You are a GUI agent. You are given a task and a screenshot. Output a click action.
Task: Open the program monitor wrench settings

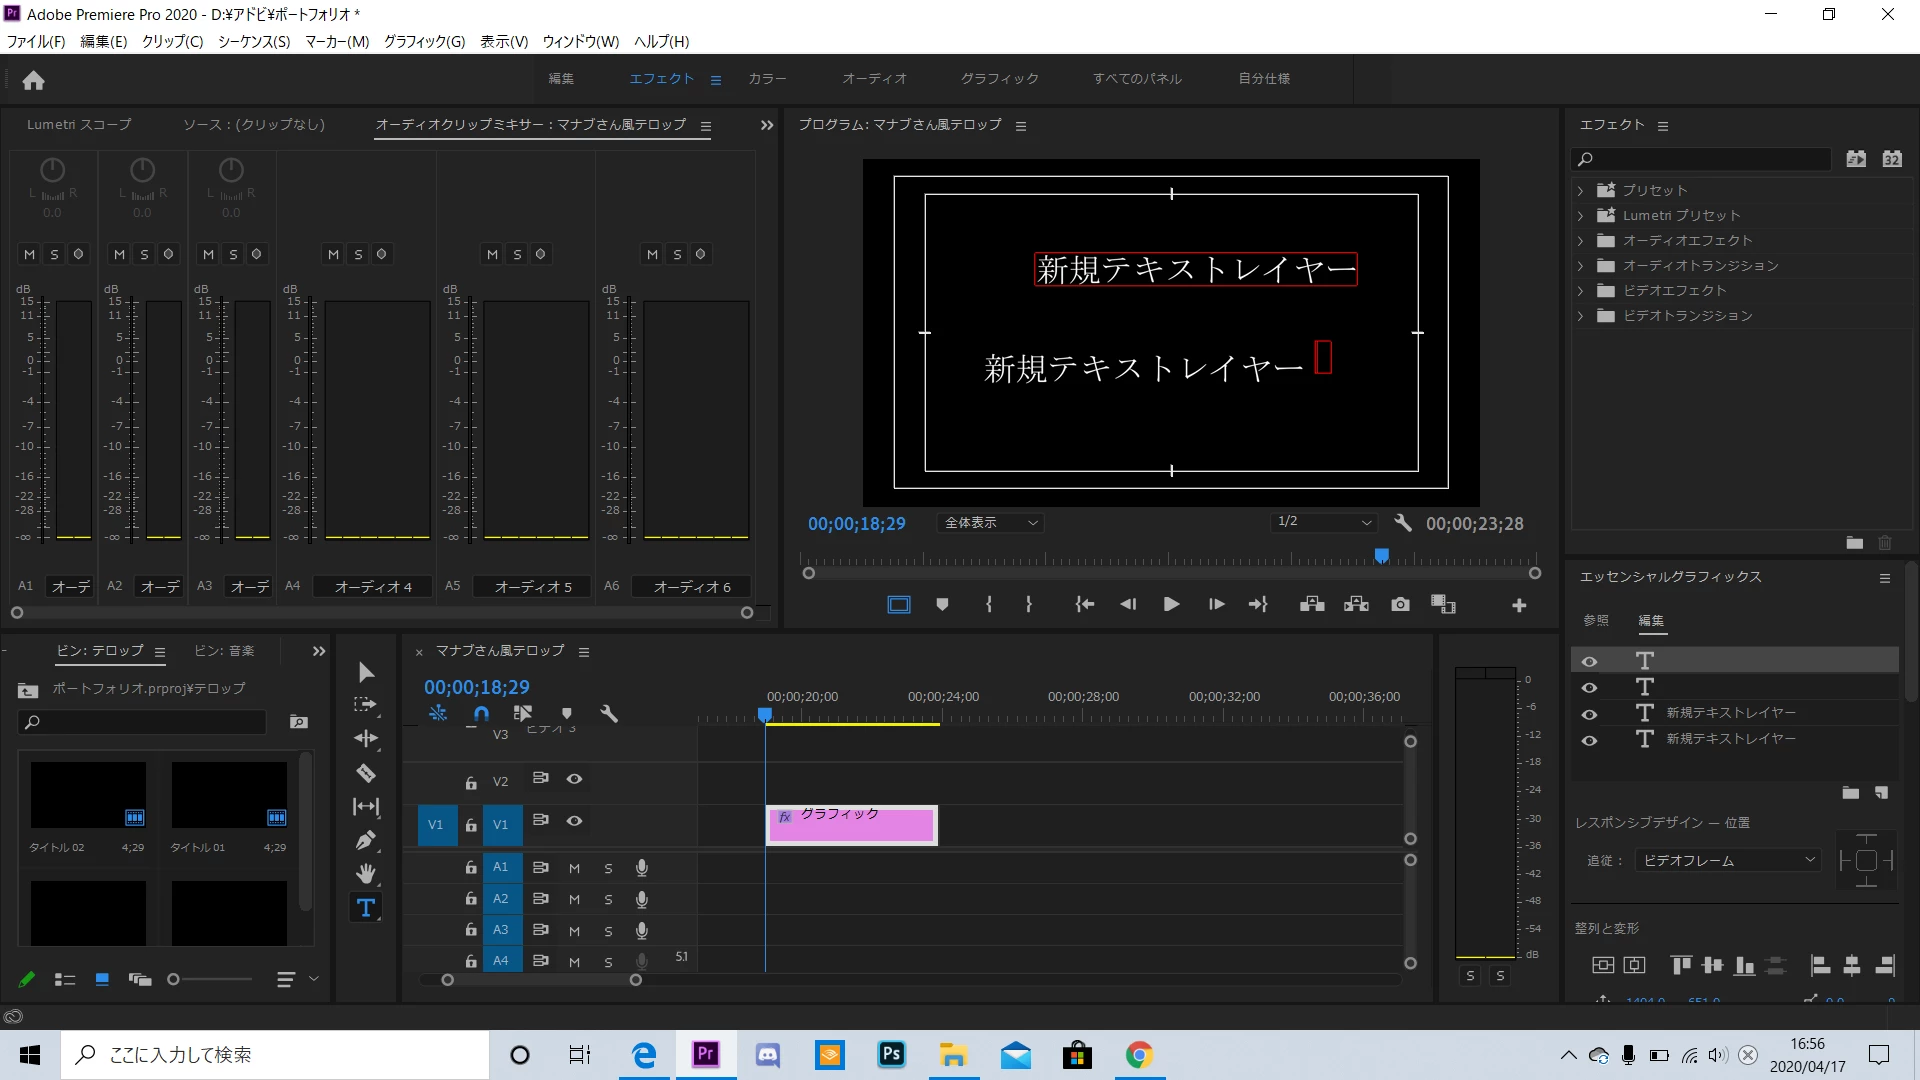1403,523
